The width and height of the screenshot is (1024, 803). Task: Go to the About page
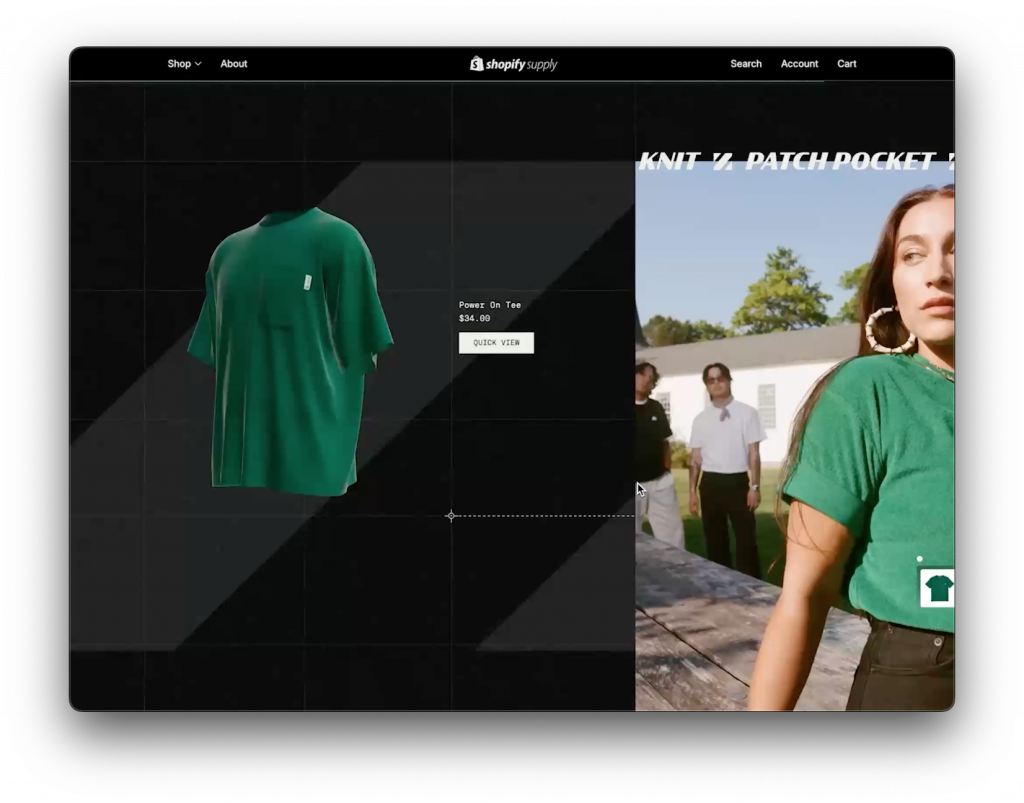pos(234,64)
